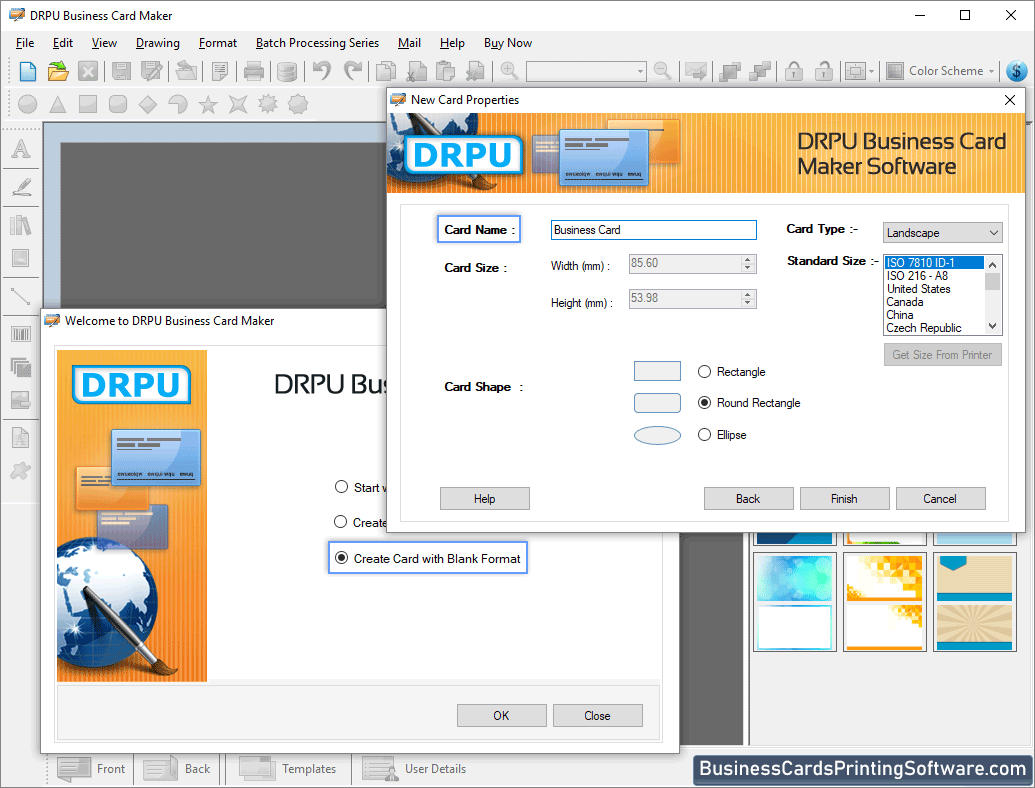Screen dimensions: 1035x788
Task: Click the Lock padlock icon
Action: pos(794,71)
